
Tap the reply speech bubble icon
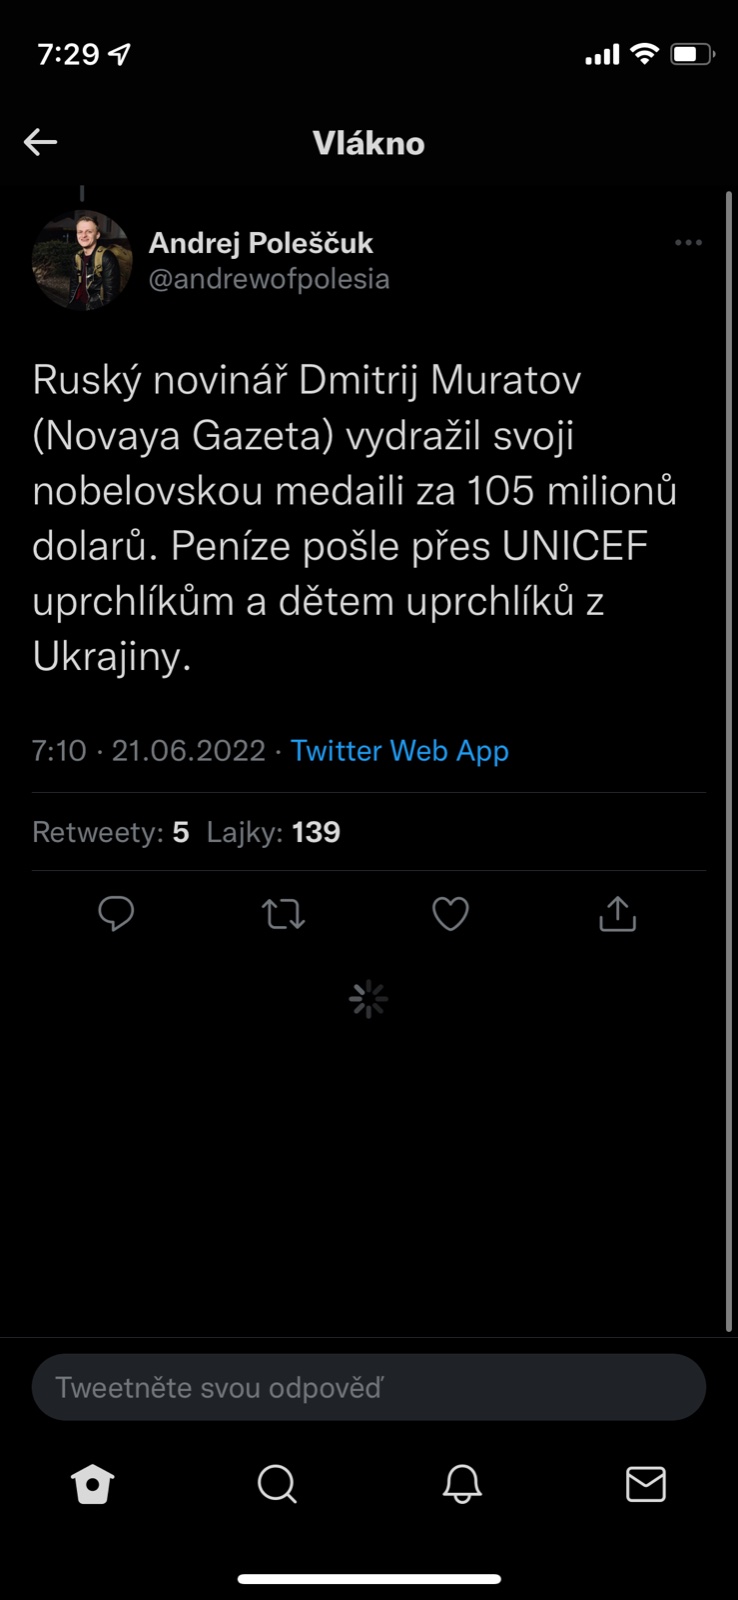pyautogui.click(x=116, y=913)
